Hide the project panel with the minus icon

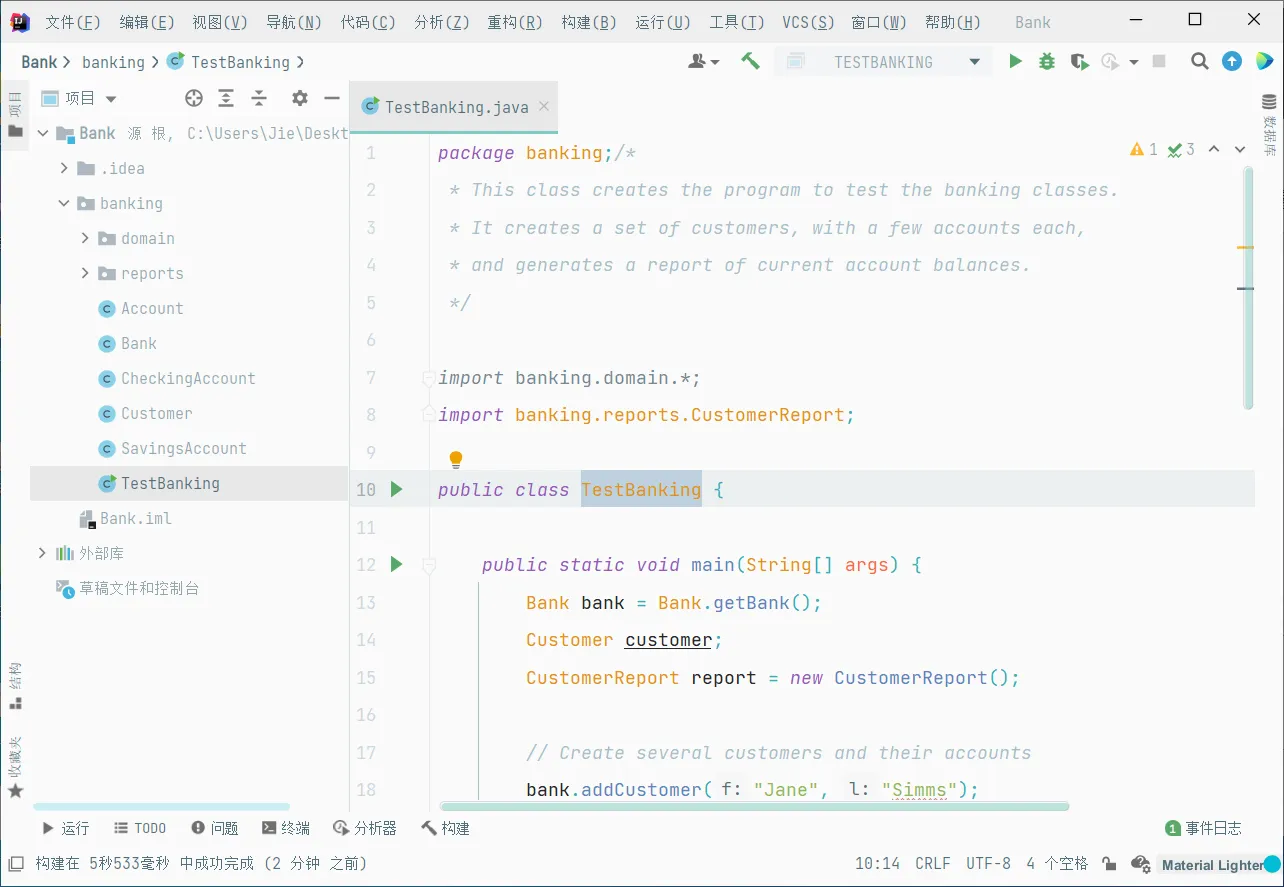click(332, 98)
